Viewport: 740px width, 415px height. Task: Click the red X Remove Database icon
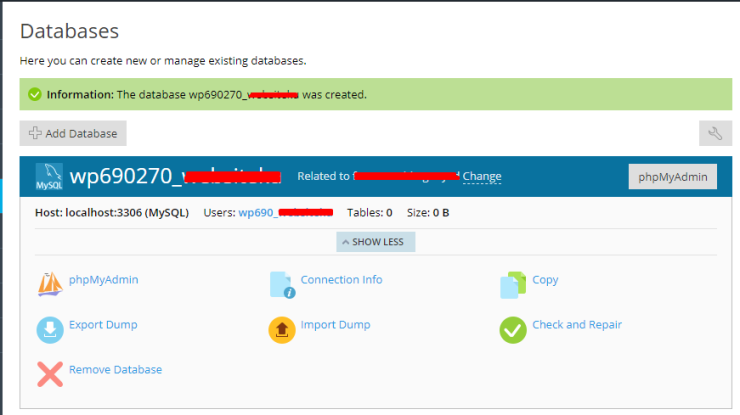(x=50, y=374)
